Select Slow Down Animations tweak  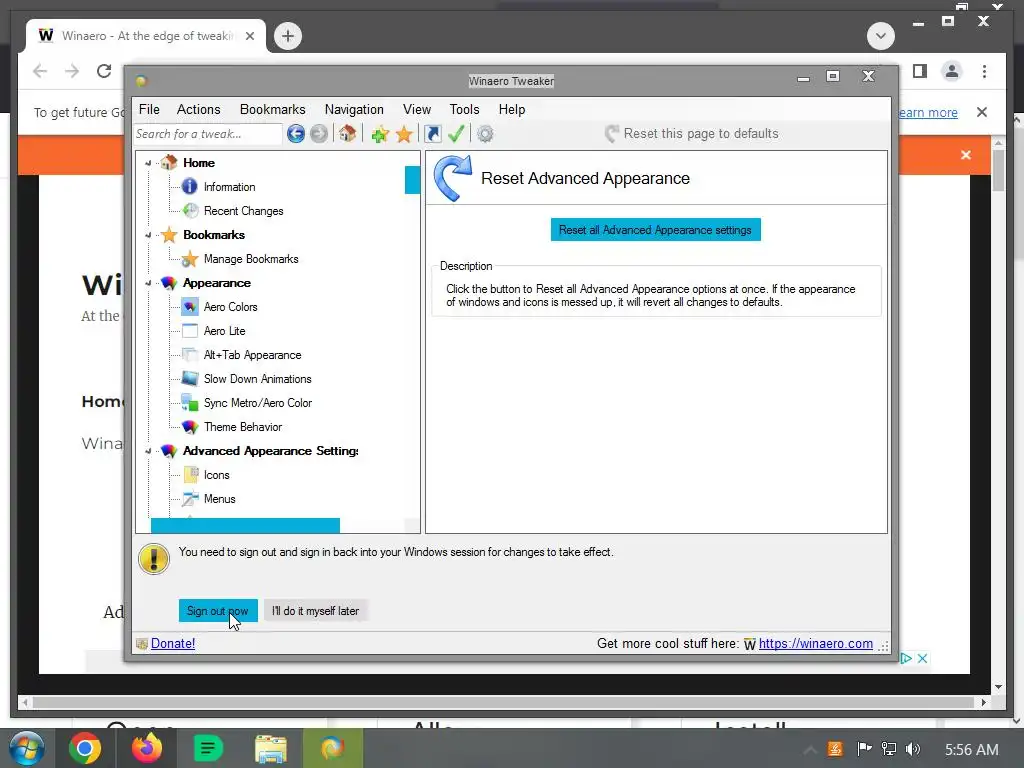click(x=257, y=379)
